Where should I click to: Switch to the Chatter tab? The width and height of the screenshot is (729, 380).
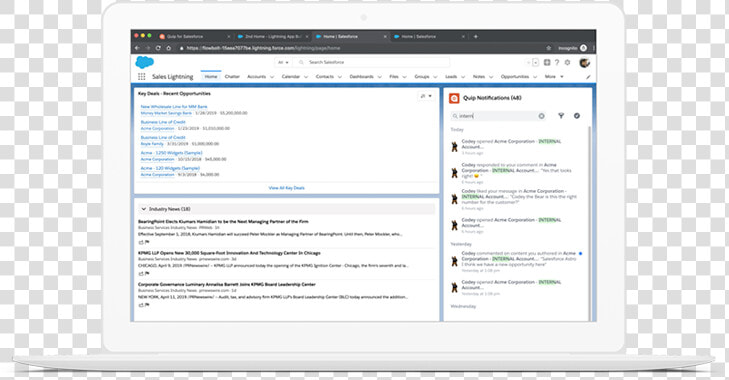click(x=232, y=77)
